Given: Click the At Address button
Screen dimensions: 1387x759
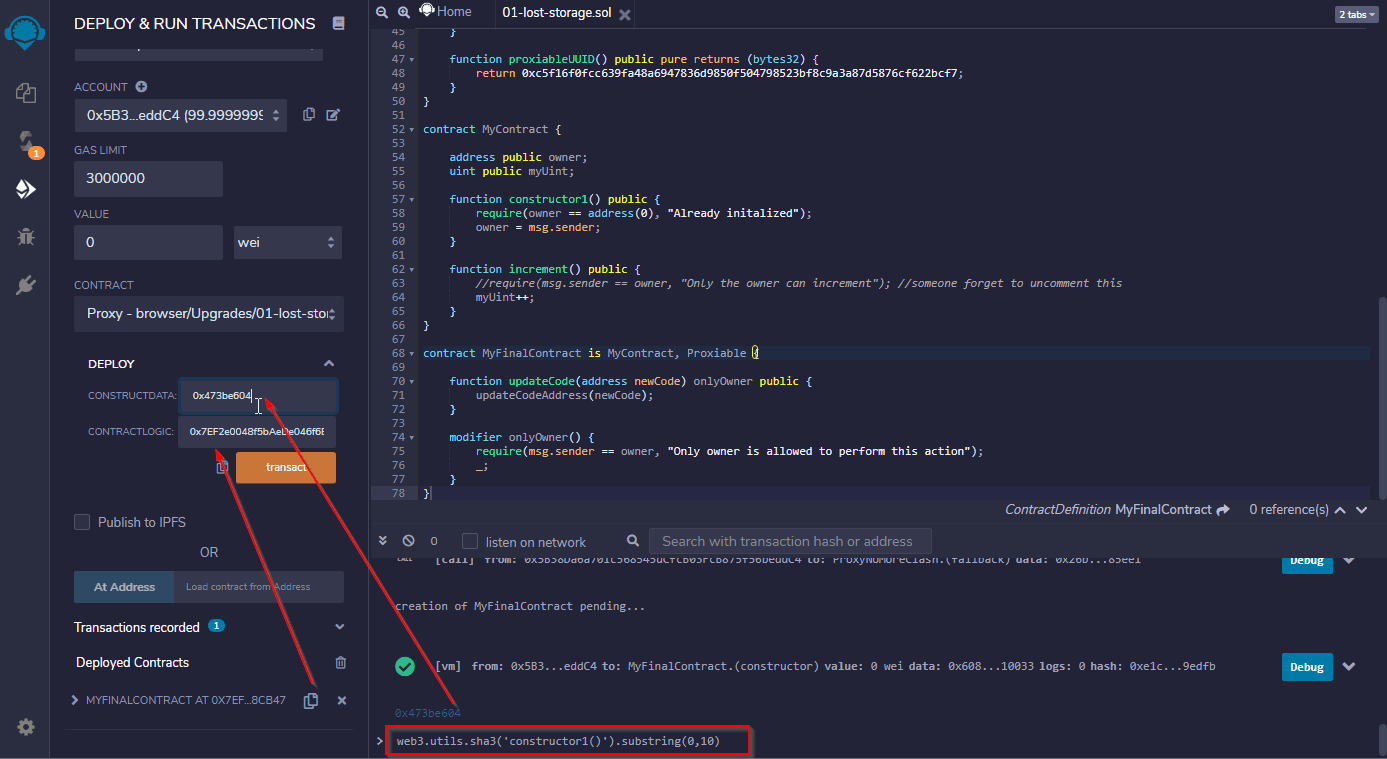Looking at the screenshot, I should [124, 587].
